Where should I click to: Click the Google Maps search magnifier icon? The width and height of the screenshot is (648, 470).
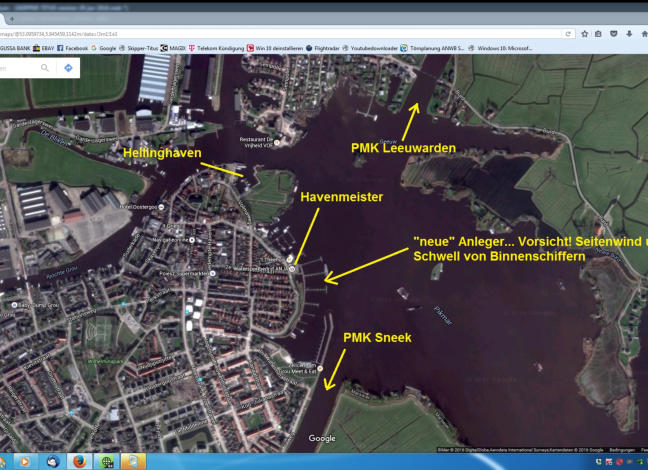tap(45, 68)
